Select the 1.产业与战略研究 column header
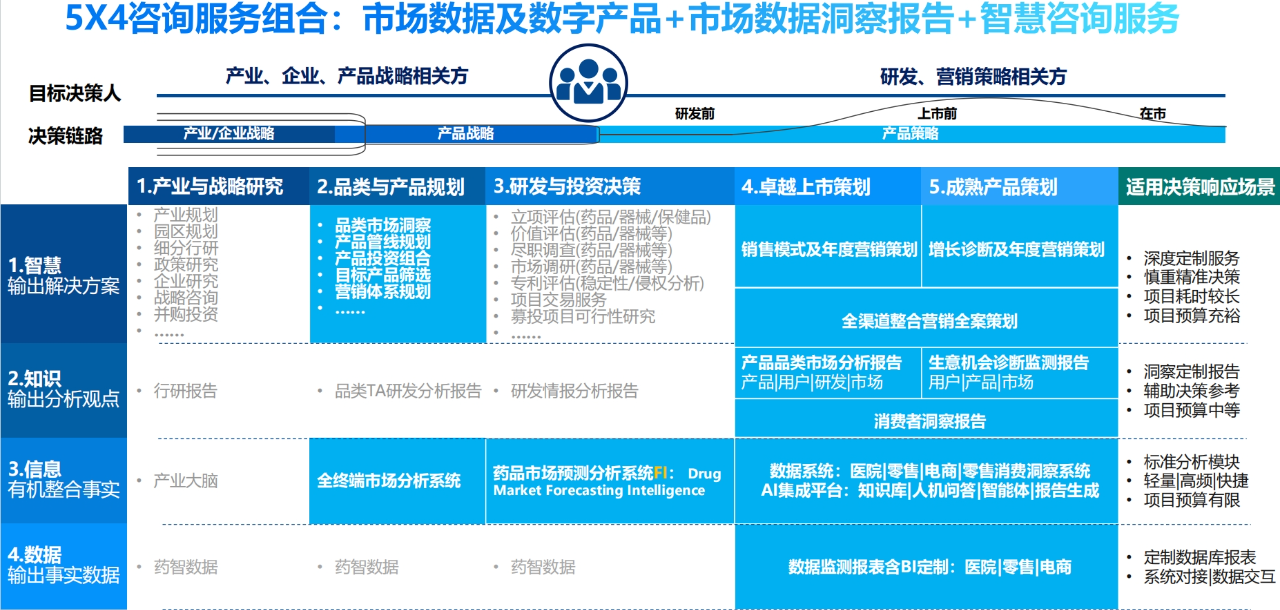The height and width of the screenshot is (610, 1280). pyautogui.click(x=210, y=187)
